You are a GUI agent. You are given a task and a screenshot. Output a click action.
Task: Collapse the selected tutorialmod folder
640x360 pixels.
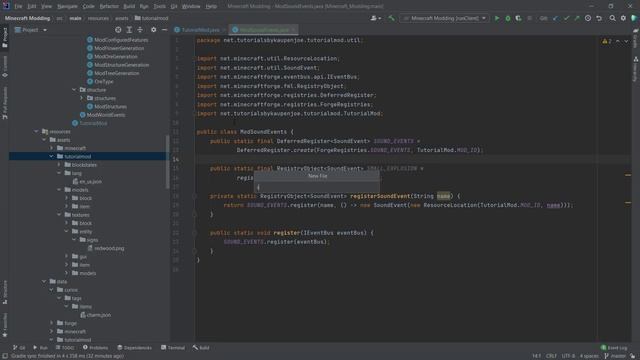51,156
